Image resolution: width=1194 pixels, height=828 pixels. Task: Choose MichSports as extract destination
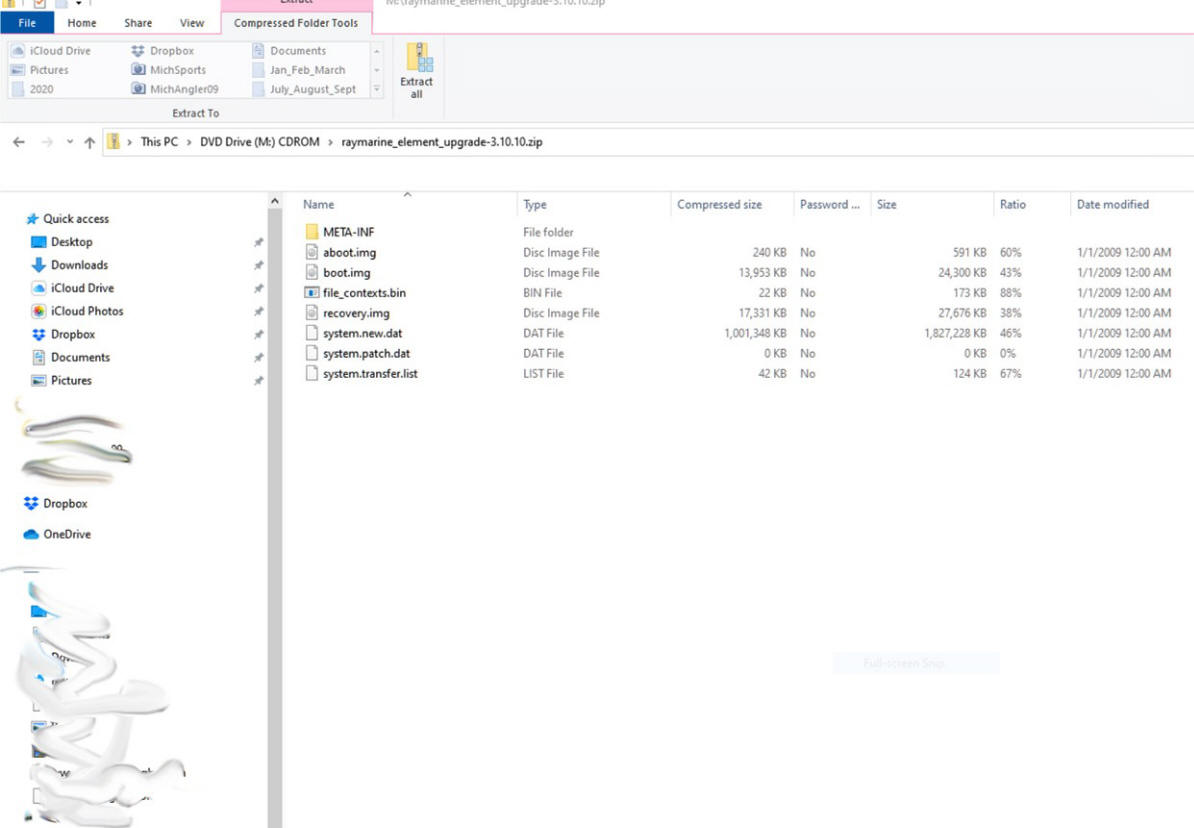(x=177, y=70)
